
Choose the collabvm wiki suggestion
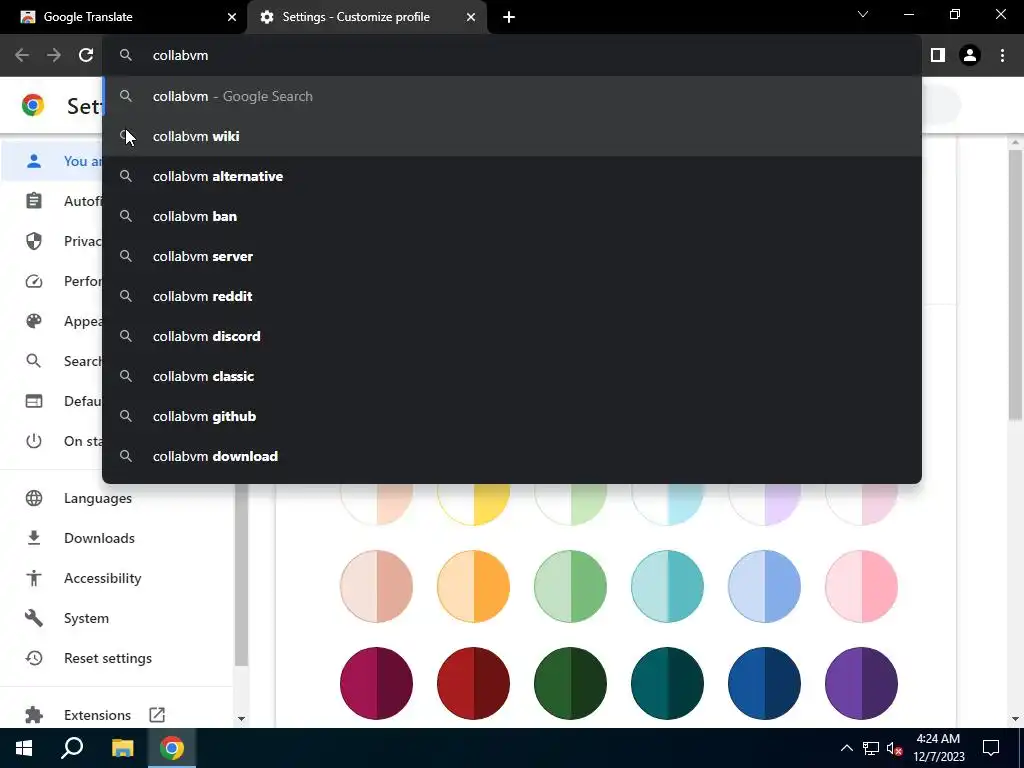511,136
